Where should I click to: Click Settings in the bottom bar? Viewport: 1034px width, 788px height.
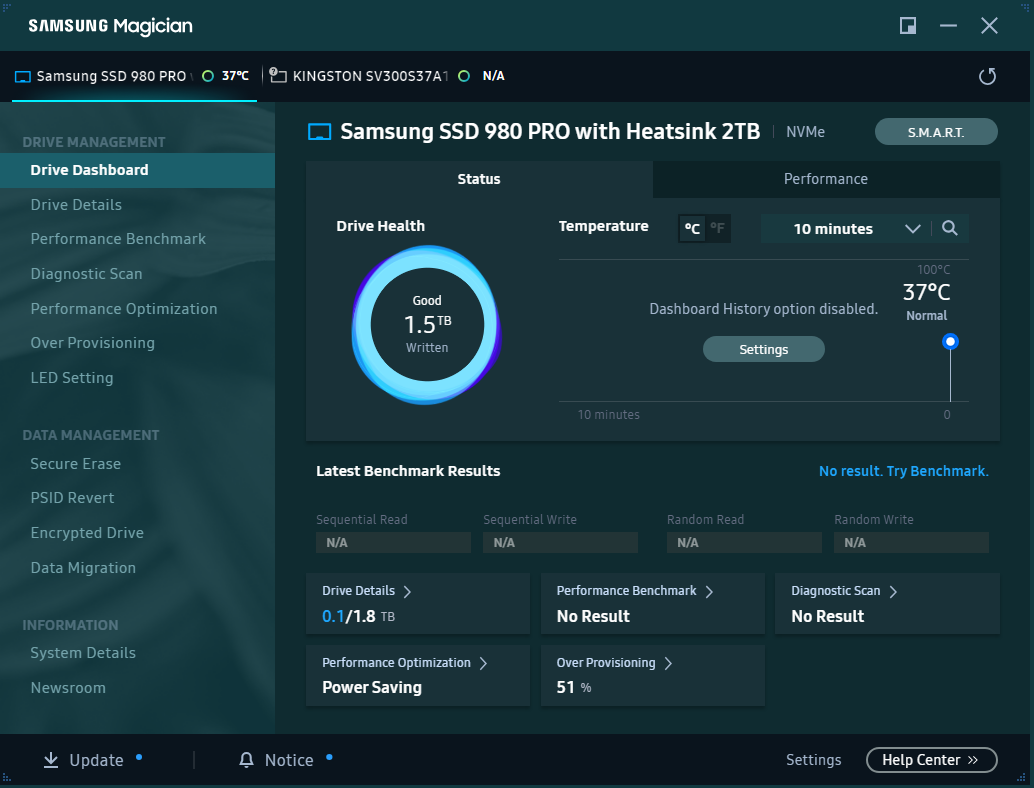pos(813,760)
